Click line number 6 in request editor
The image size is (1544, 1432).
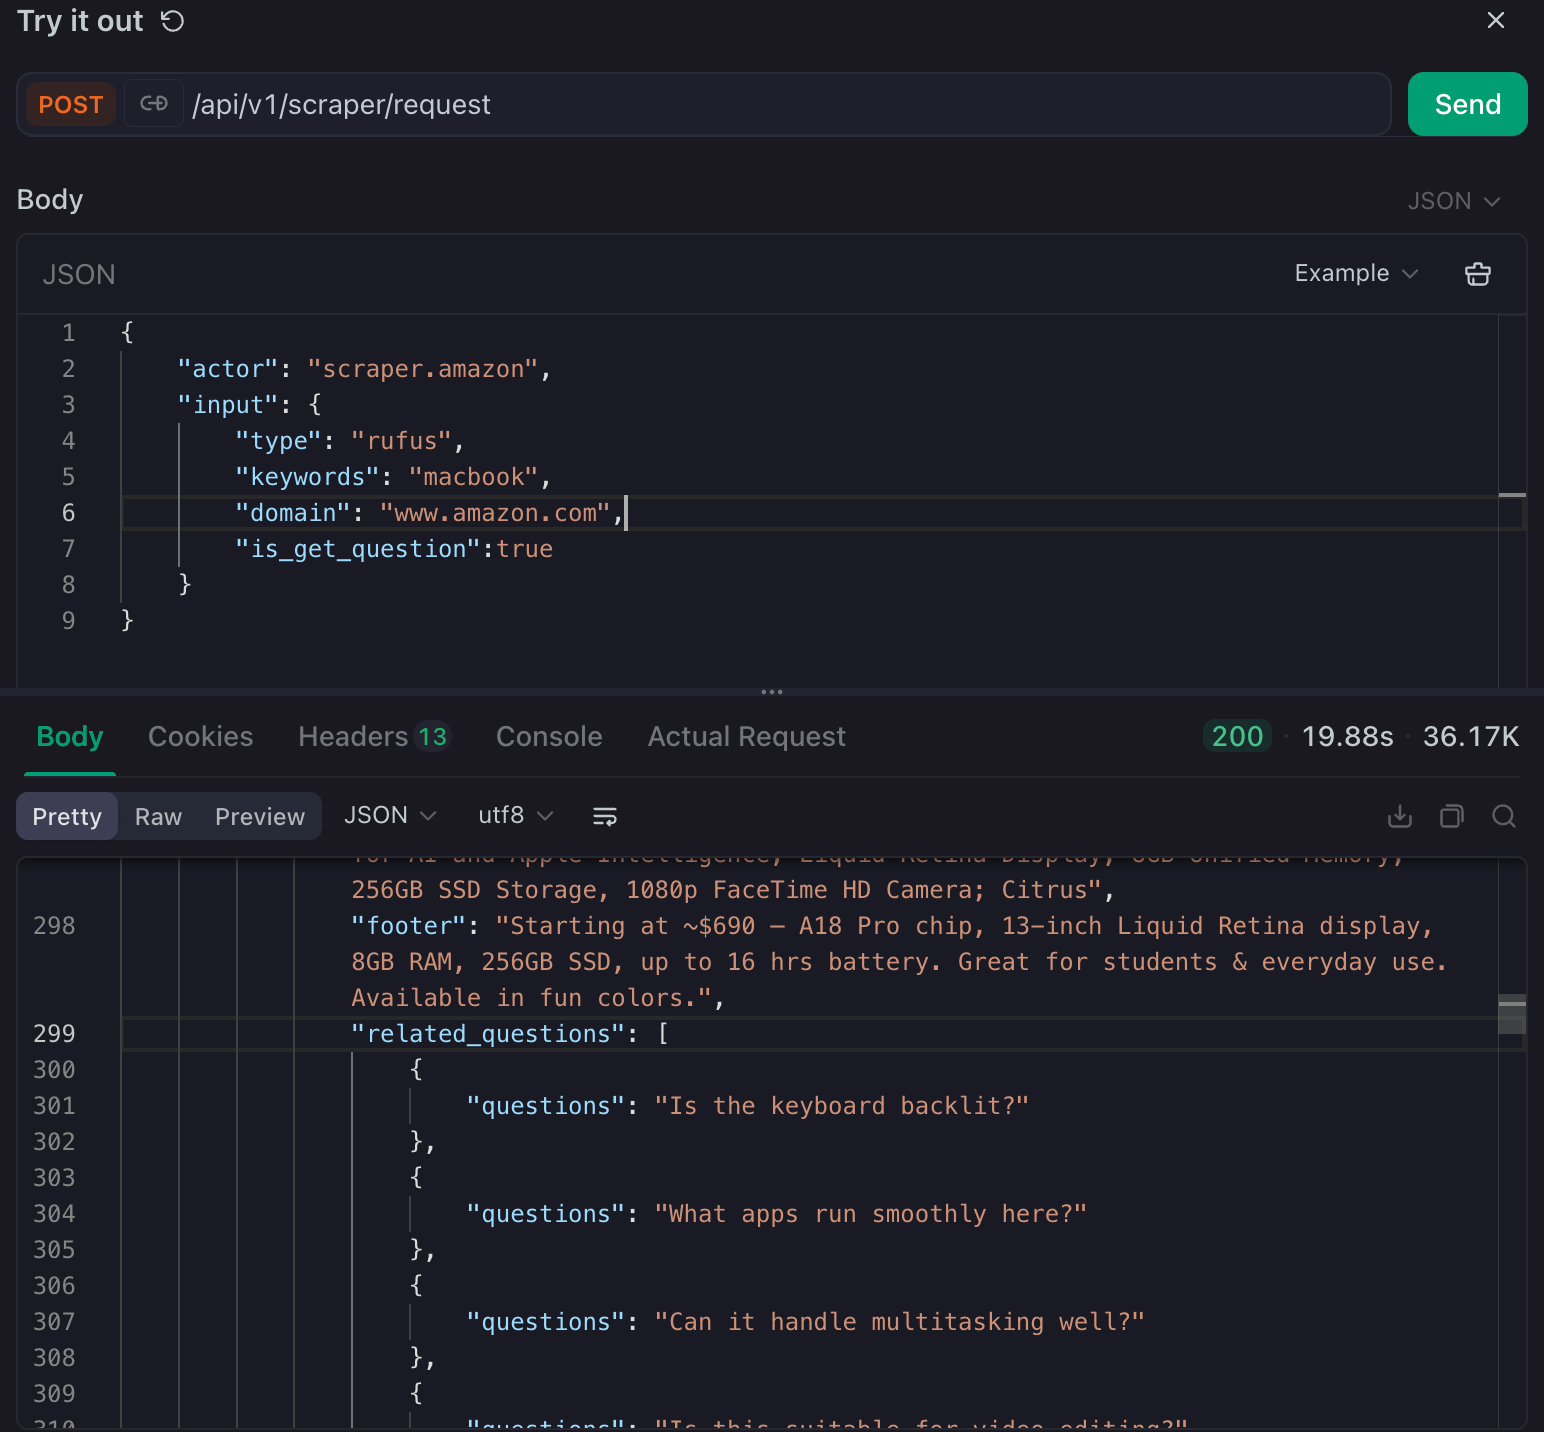coord(68,513)
